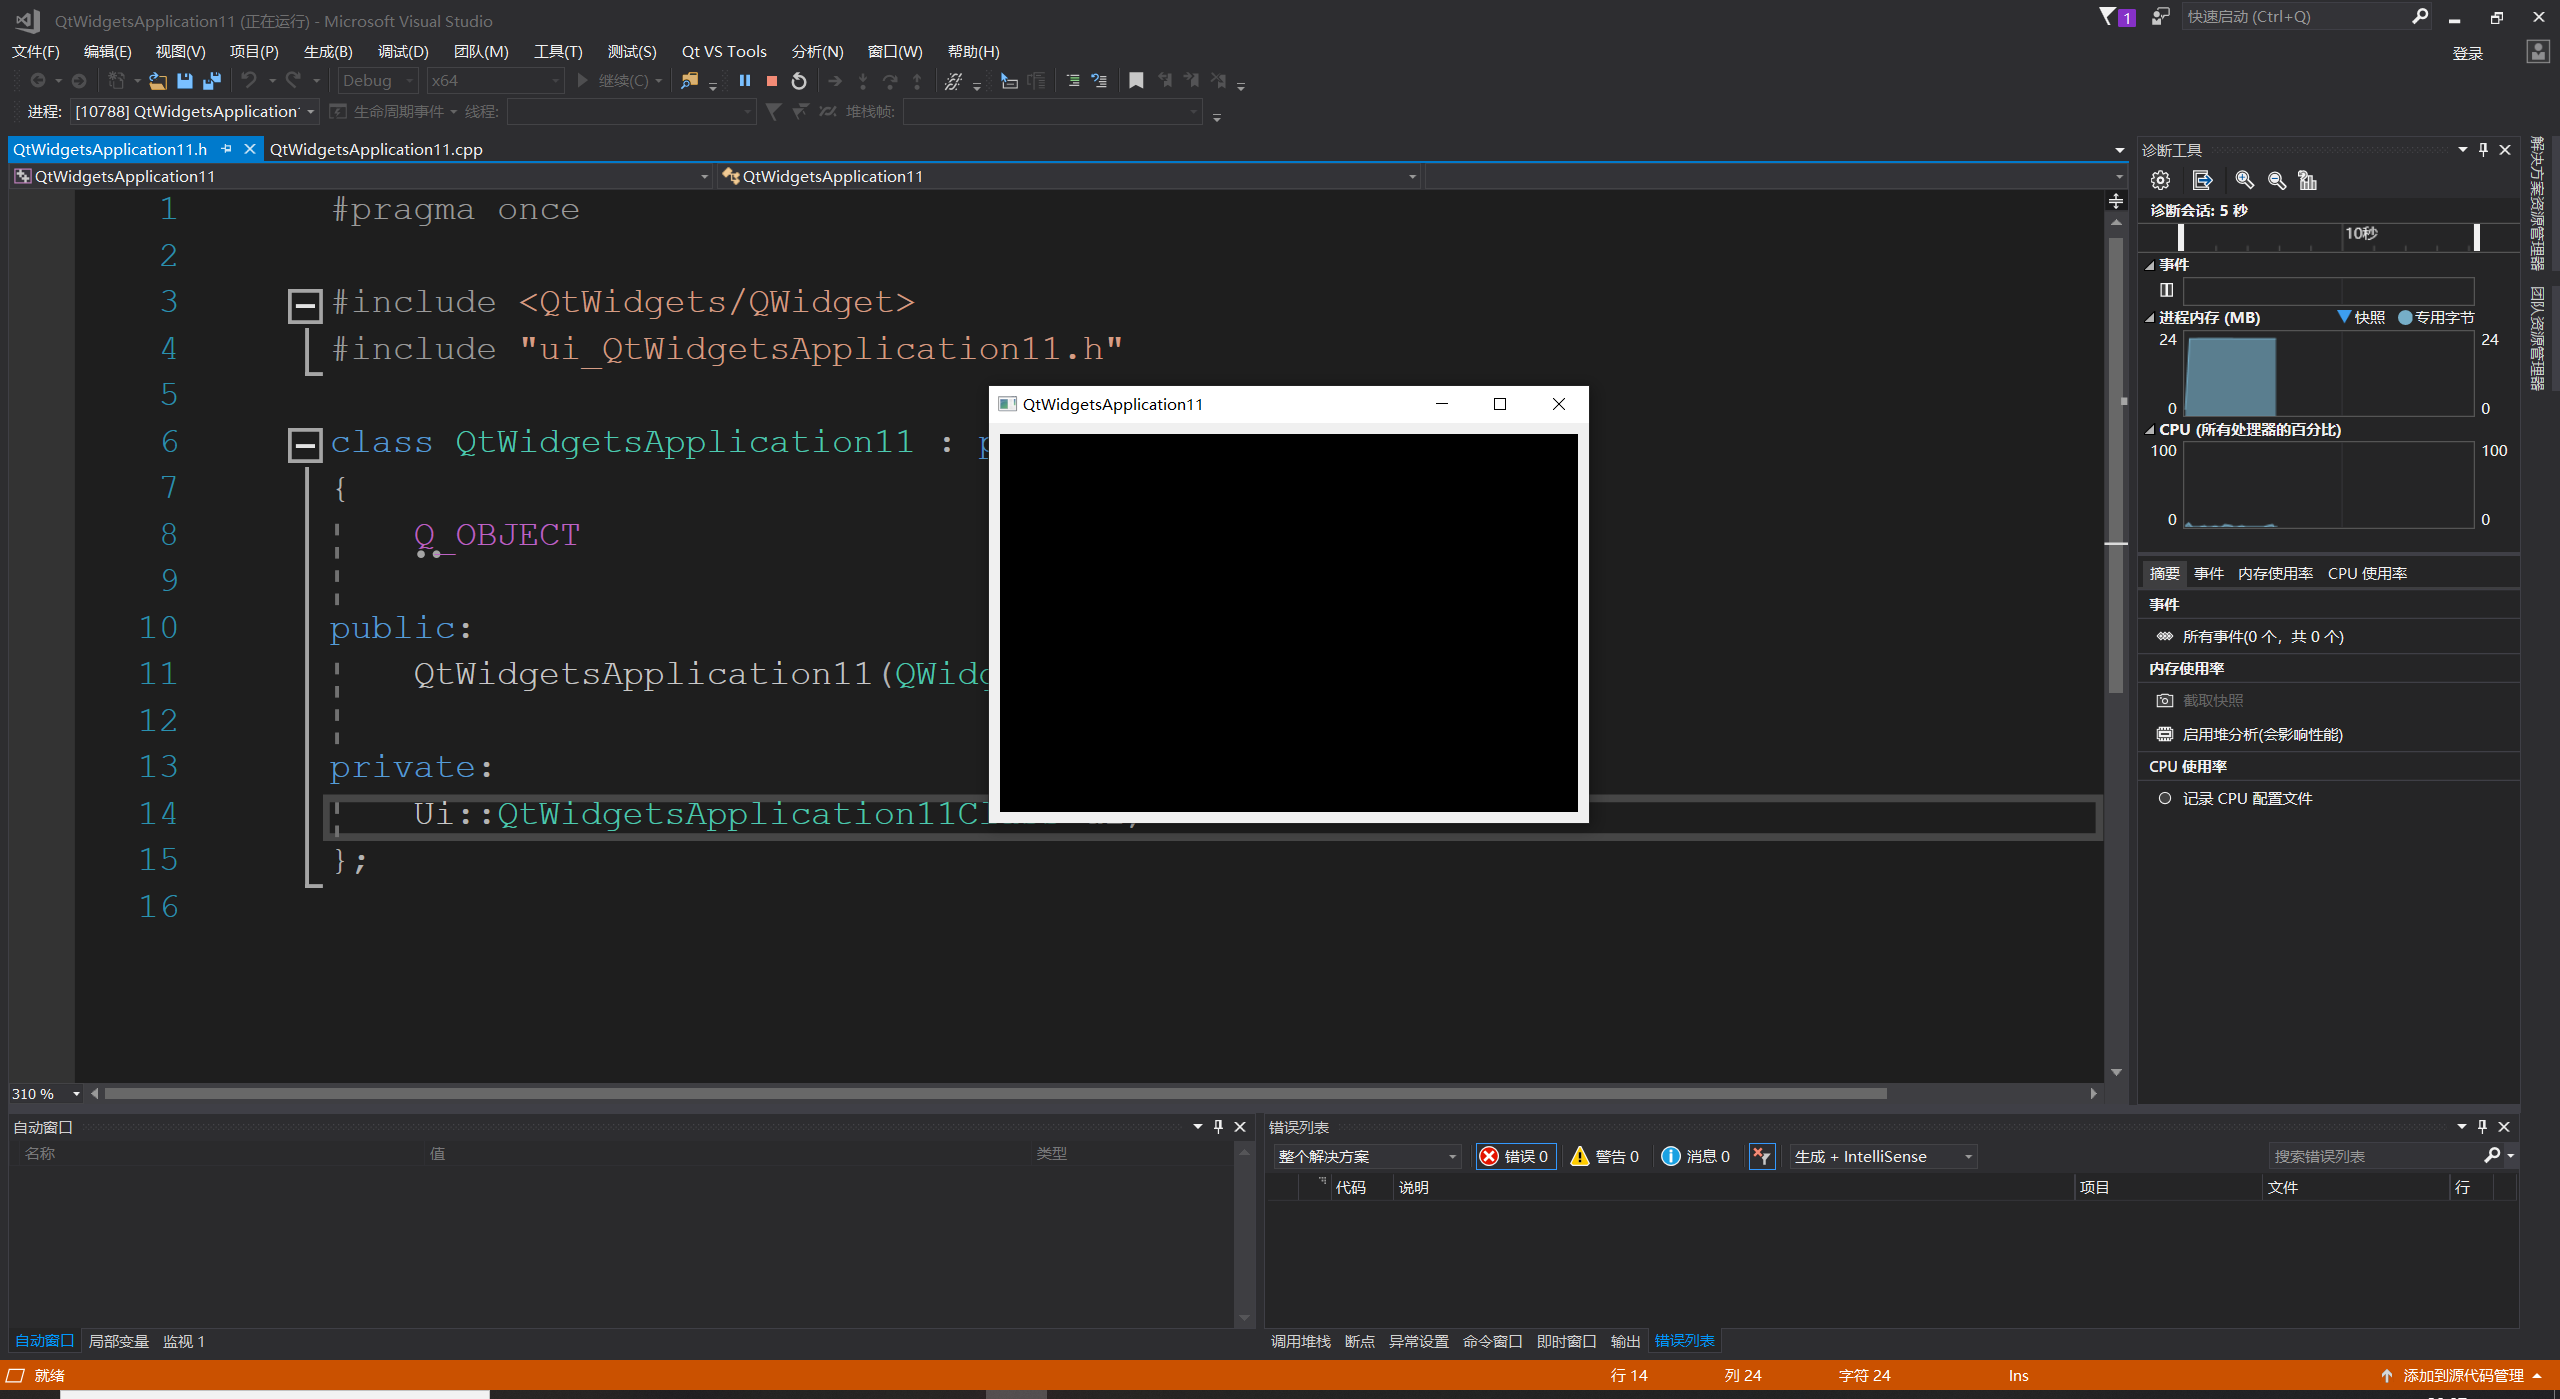Restart debugging with the circular arrow
This screenshot has width=2560, height=1399.
coord(798,81)
